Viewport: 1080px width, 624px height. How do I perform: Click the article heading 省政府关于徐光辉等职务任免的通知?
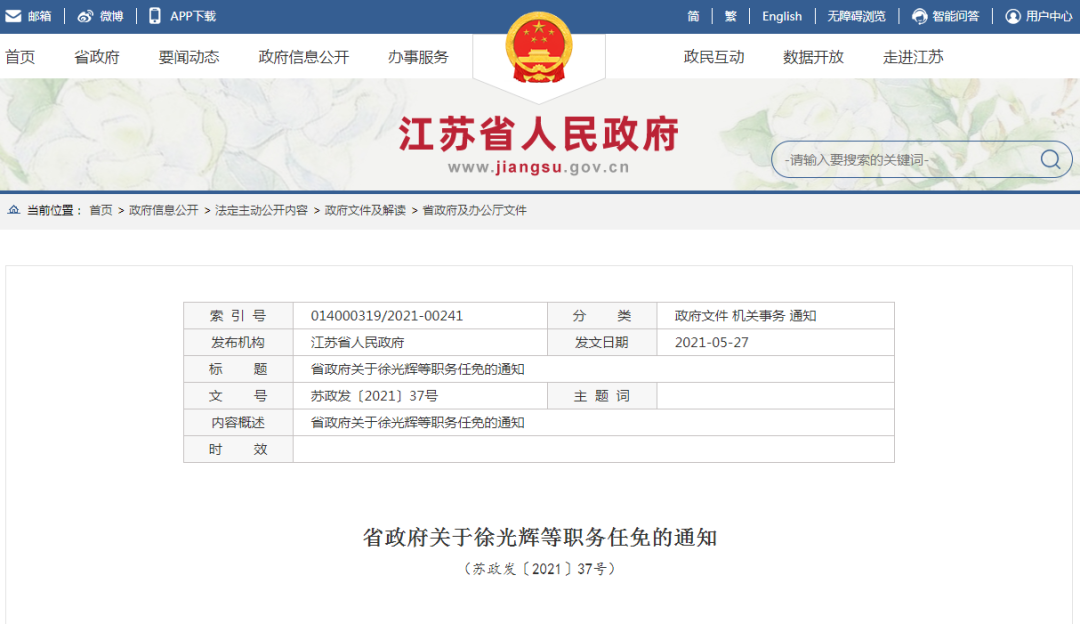[539, 537]
